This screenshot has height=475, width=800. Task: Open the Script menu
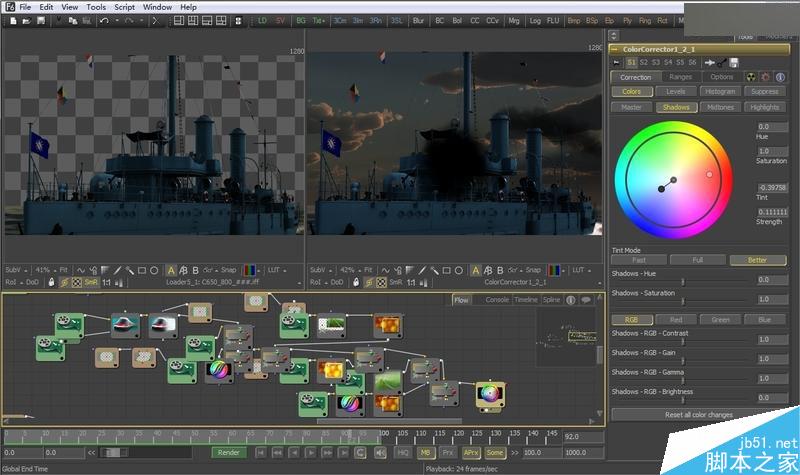click(x=124, y=7)
